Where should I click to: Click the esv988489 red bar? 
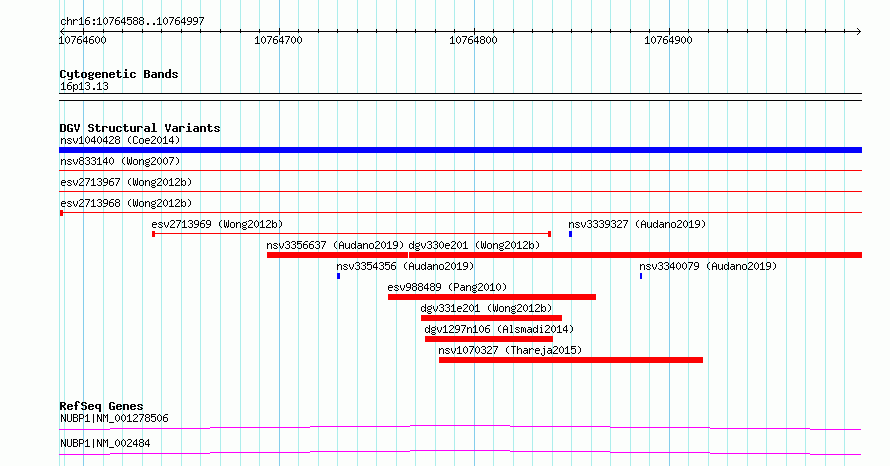[x=492, y=297]
